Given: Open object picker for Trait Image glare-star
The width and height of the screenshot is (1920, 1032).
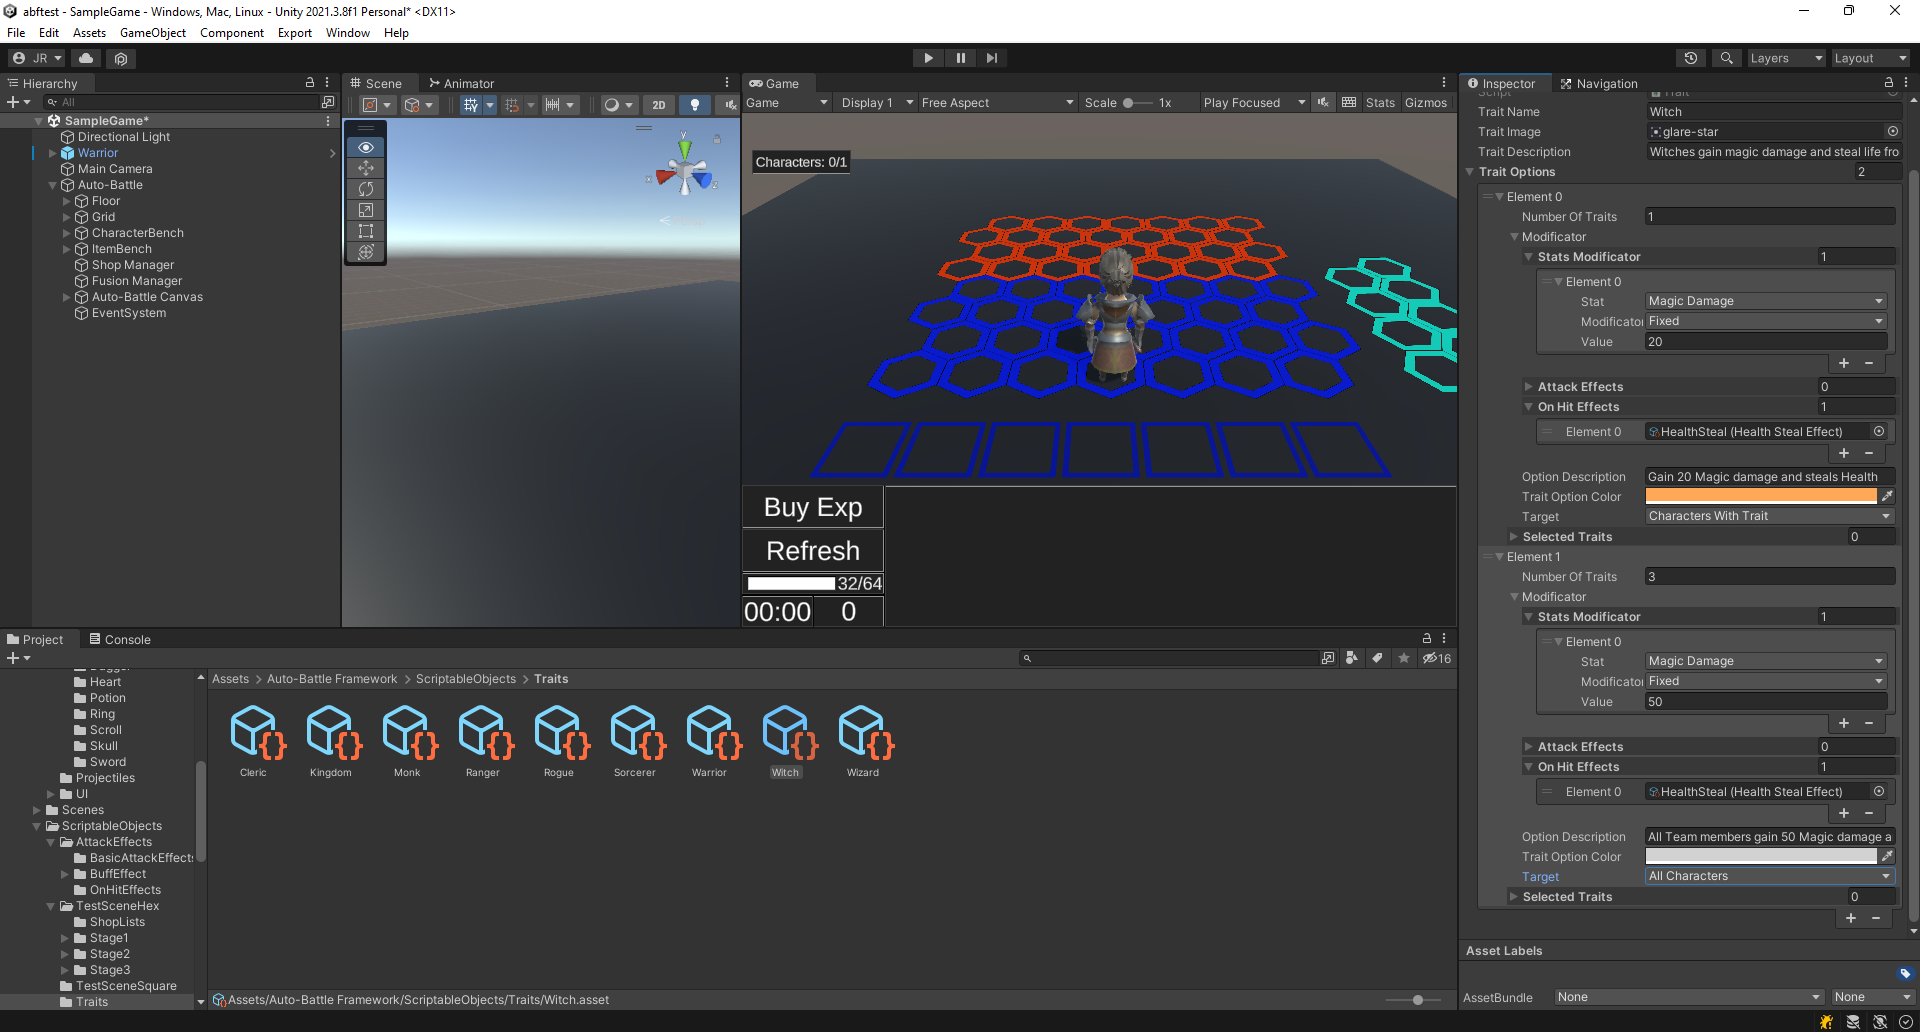Looking at the screenshot, I should (1892, 131).
